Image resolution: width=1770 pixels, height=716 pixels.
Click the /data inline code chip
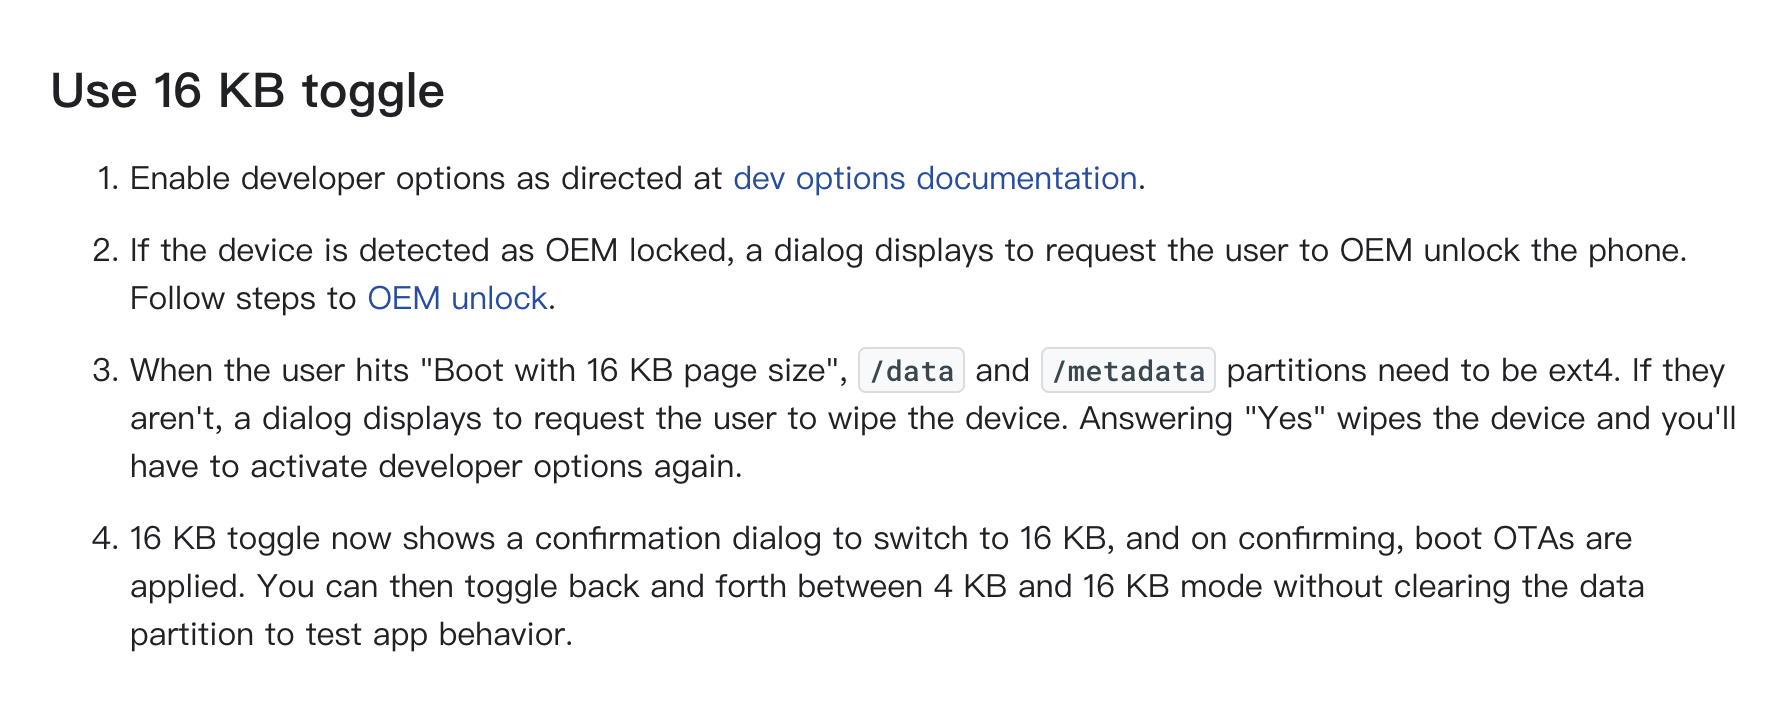[911, 370]
